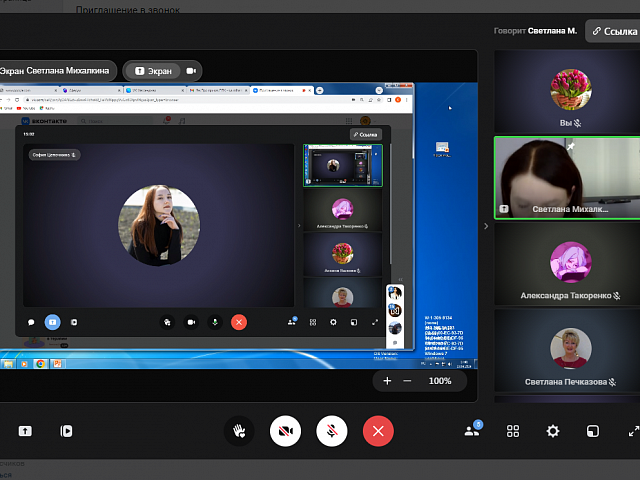Open the participants list icon
Viewport: 640px width, 480px height.
coord(473,430)
